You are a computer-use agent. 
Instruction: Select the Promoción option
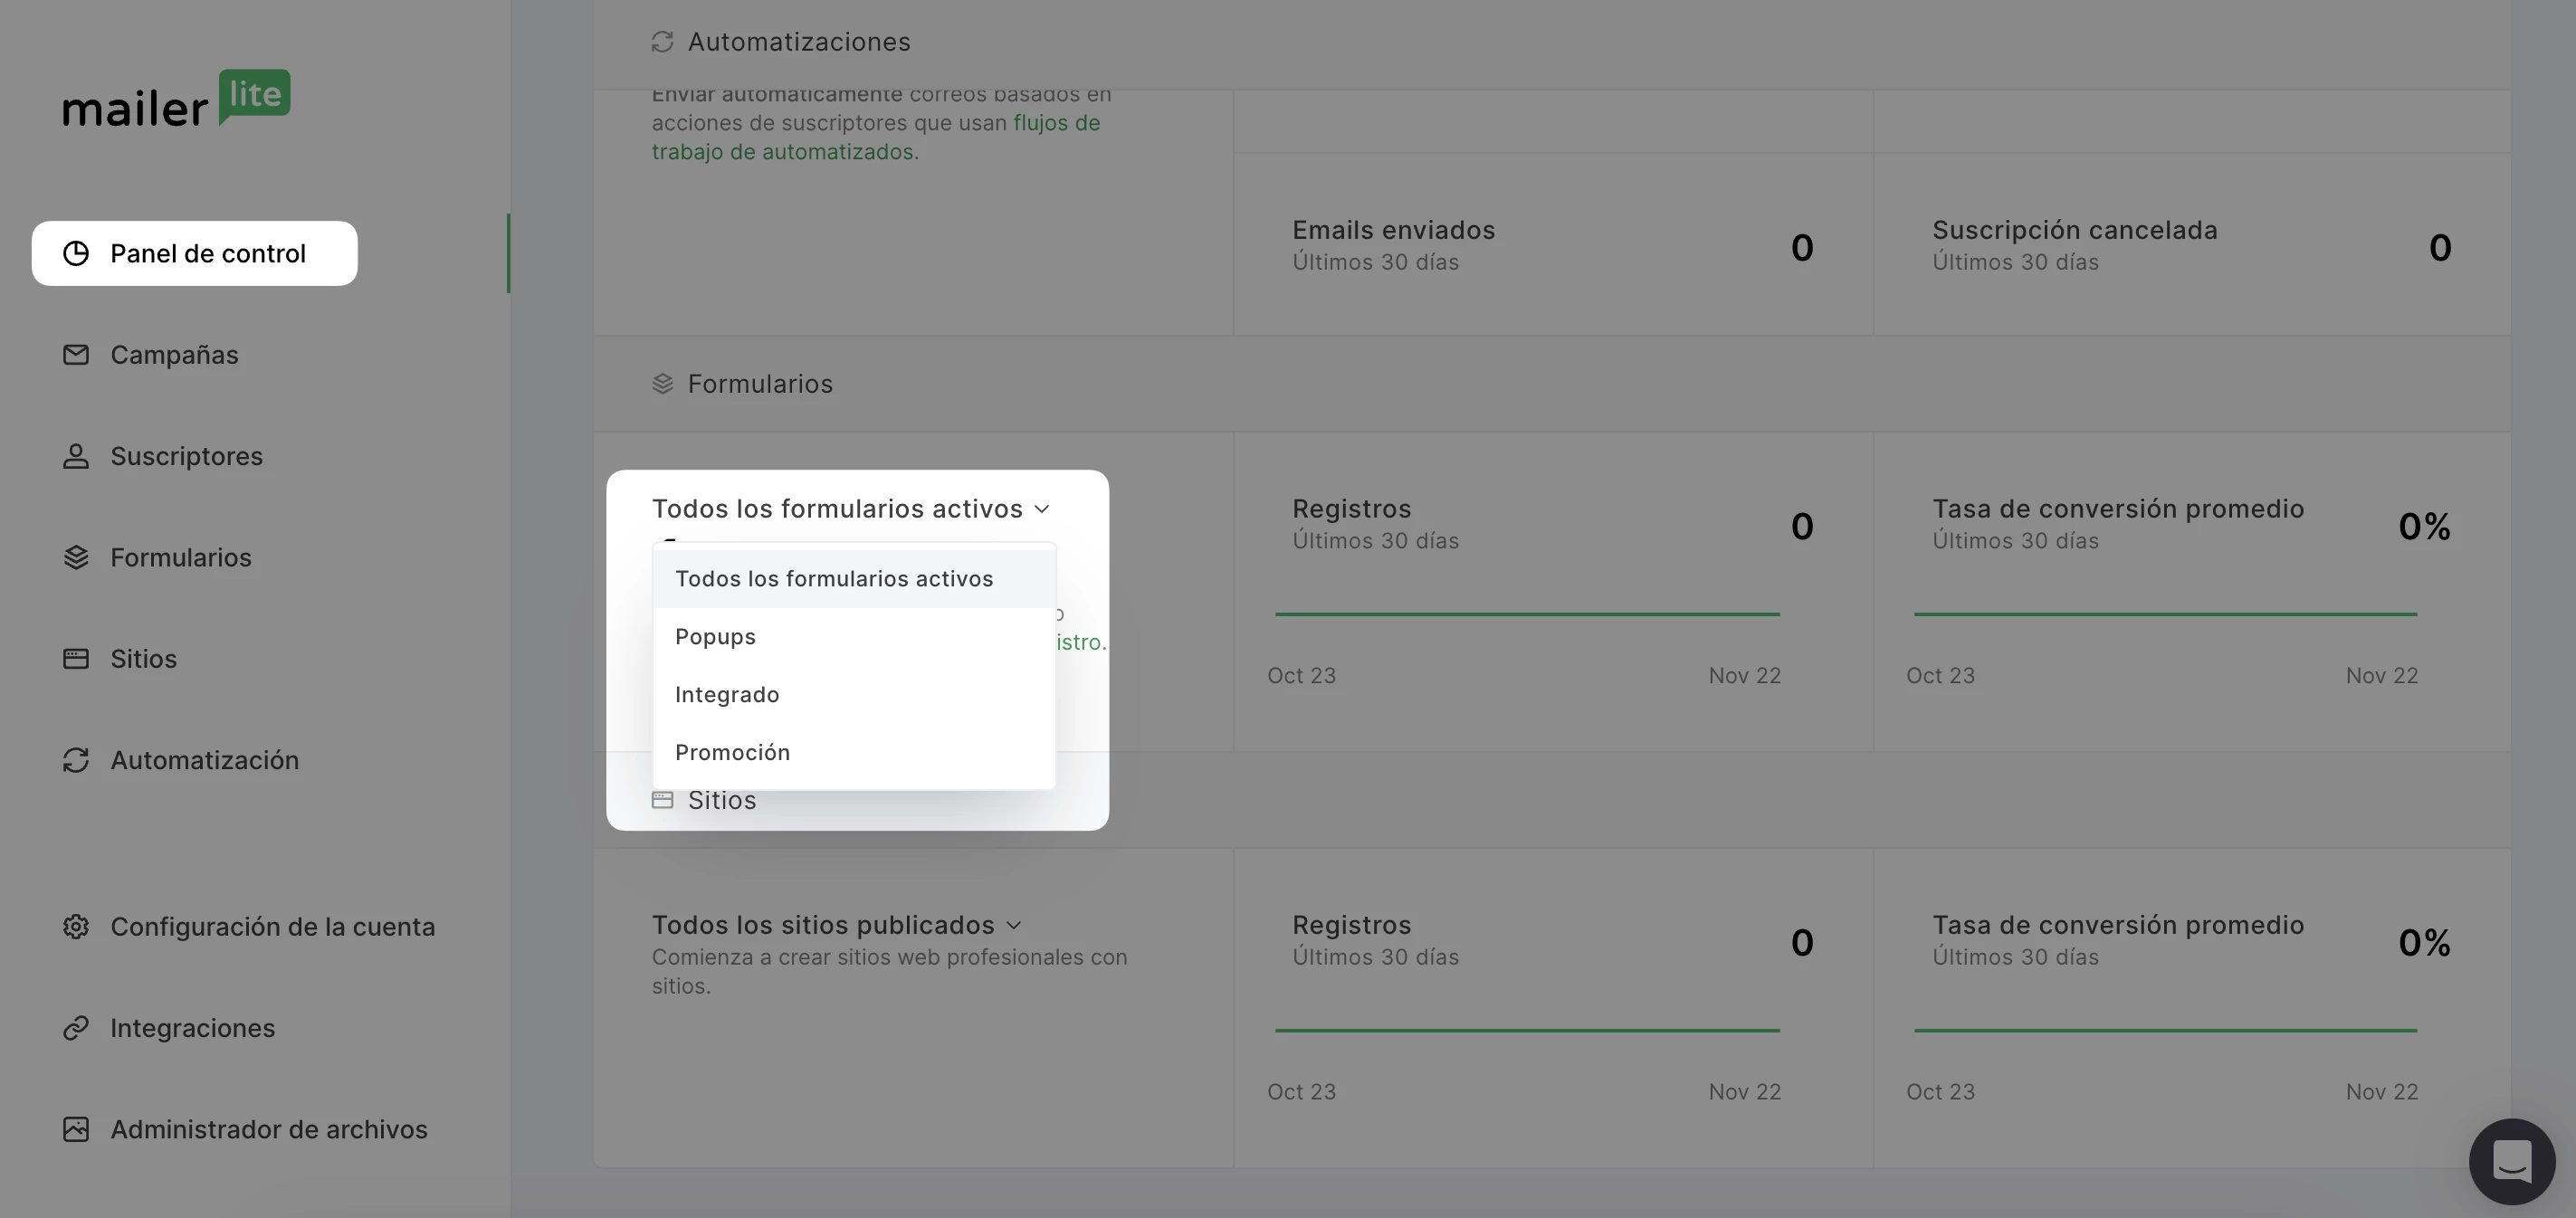point(854,752)
